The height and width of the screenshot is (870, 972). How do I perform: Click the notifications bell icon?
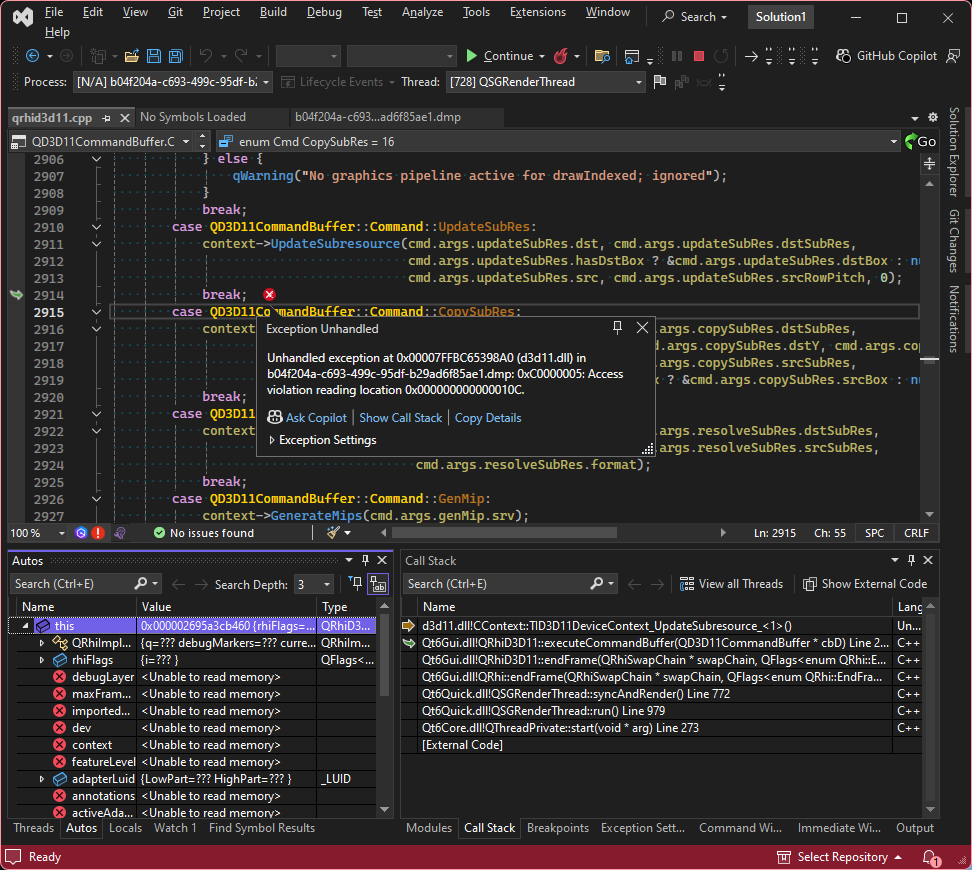930,858
